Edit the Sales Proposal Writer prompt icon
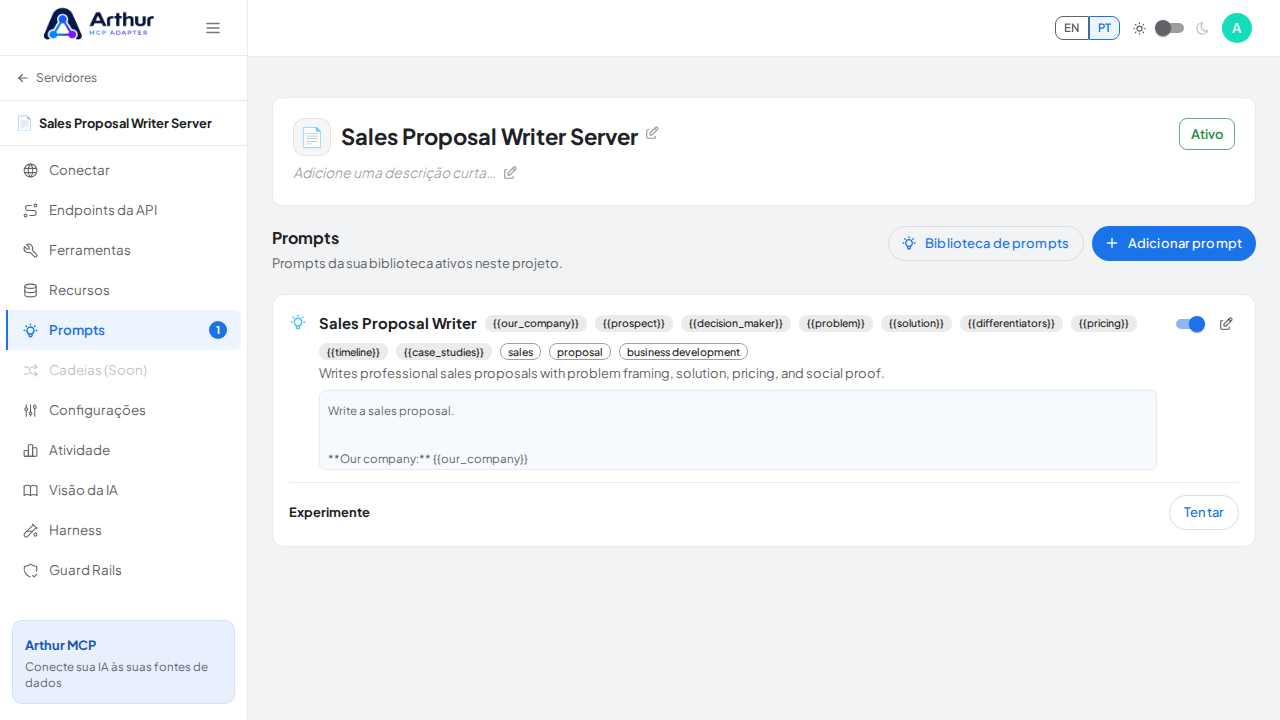Screen dimensions: 1280x720 [1226, 324]
